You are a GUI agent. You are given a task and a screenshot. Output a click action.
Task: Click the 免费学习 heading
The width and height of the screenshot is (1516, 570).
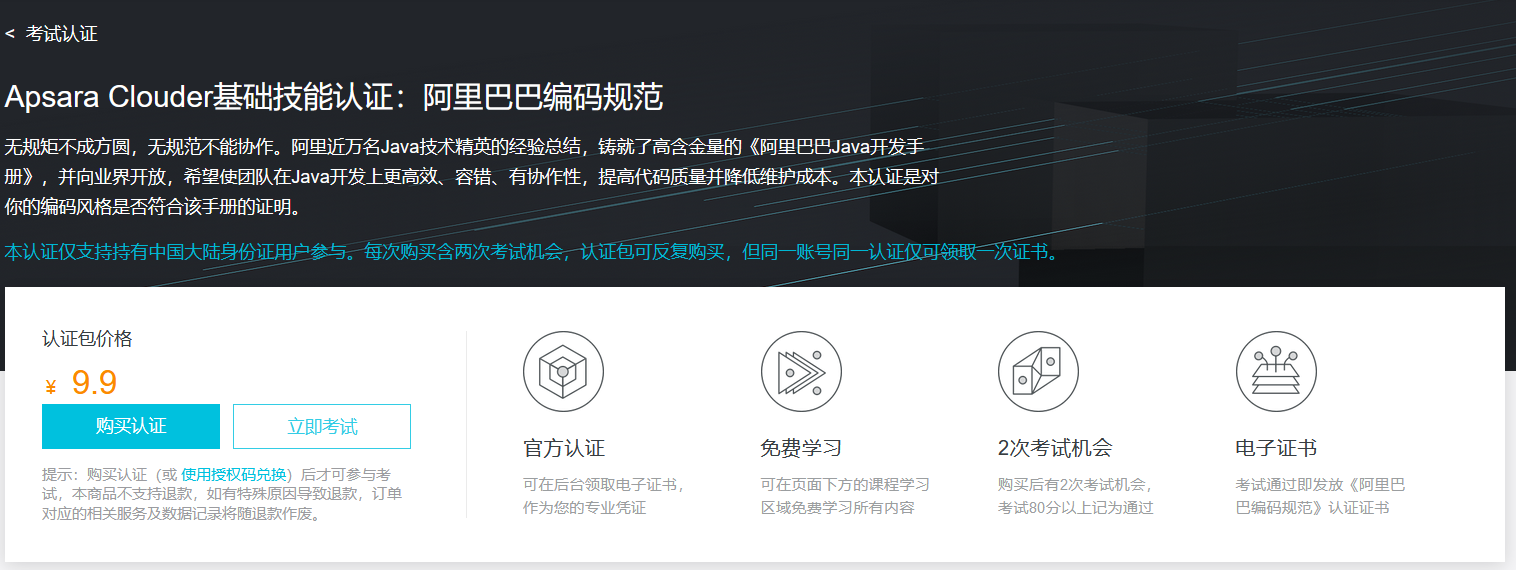(x=801, y=448)
